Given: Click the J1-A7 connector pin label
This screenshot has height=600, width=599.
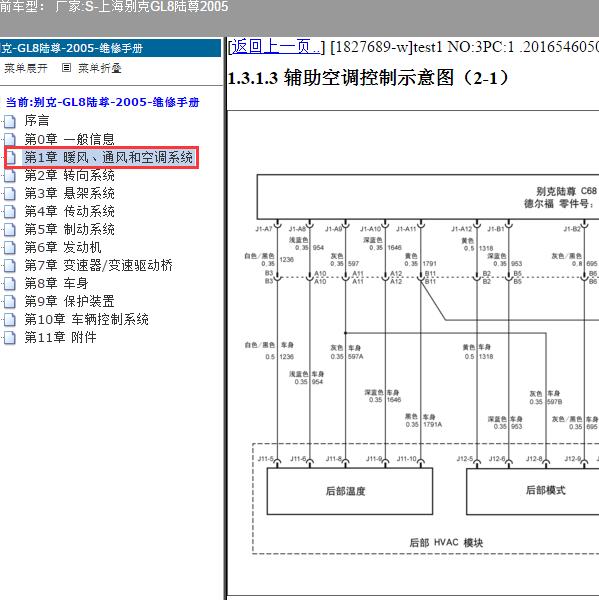Looking at the screenshot, I should 264,229.
